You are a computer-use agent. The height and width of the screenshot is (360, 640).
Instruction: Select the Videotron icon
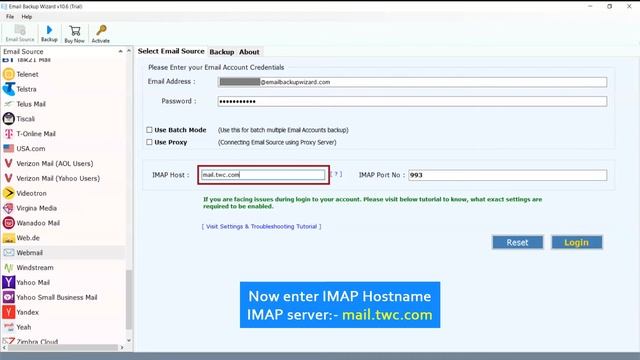[9, 193]
